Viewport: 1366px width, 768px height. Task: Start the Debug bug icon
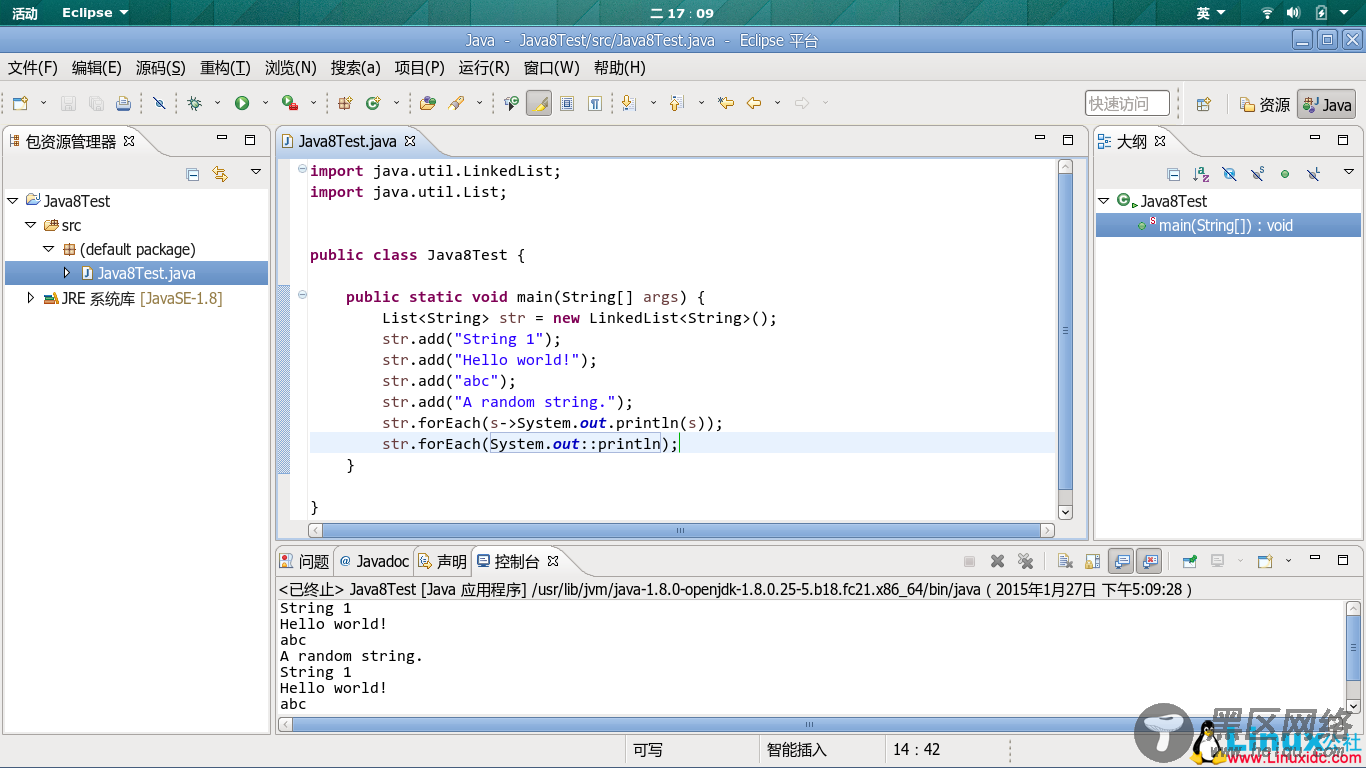coord(194,103)
